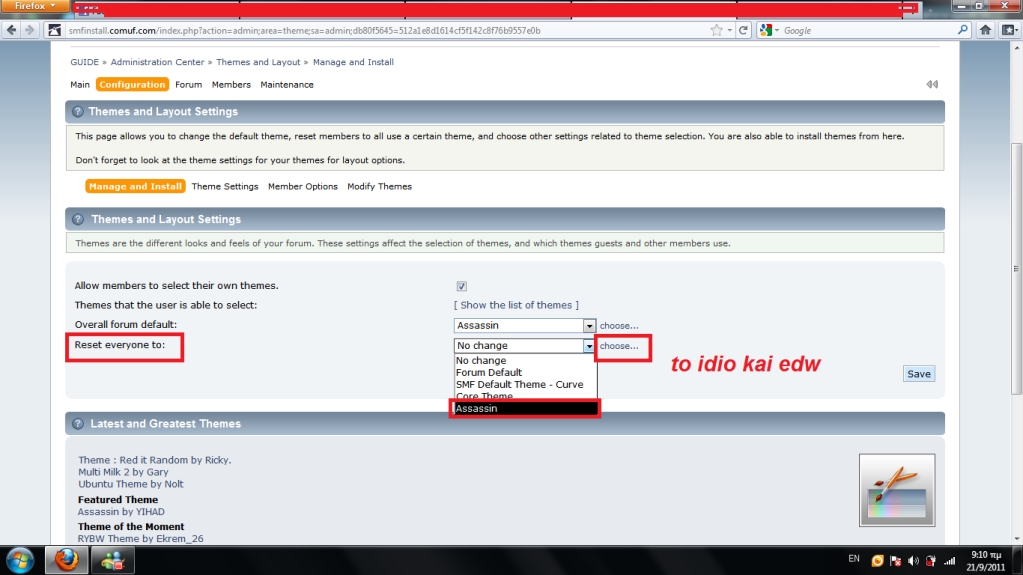Image resolution: width=1023 pixels, height=575 pixels.
Task: Switch to the Theme Settings tab
Action: point(225,186)
